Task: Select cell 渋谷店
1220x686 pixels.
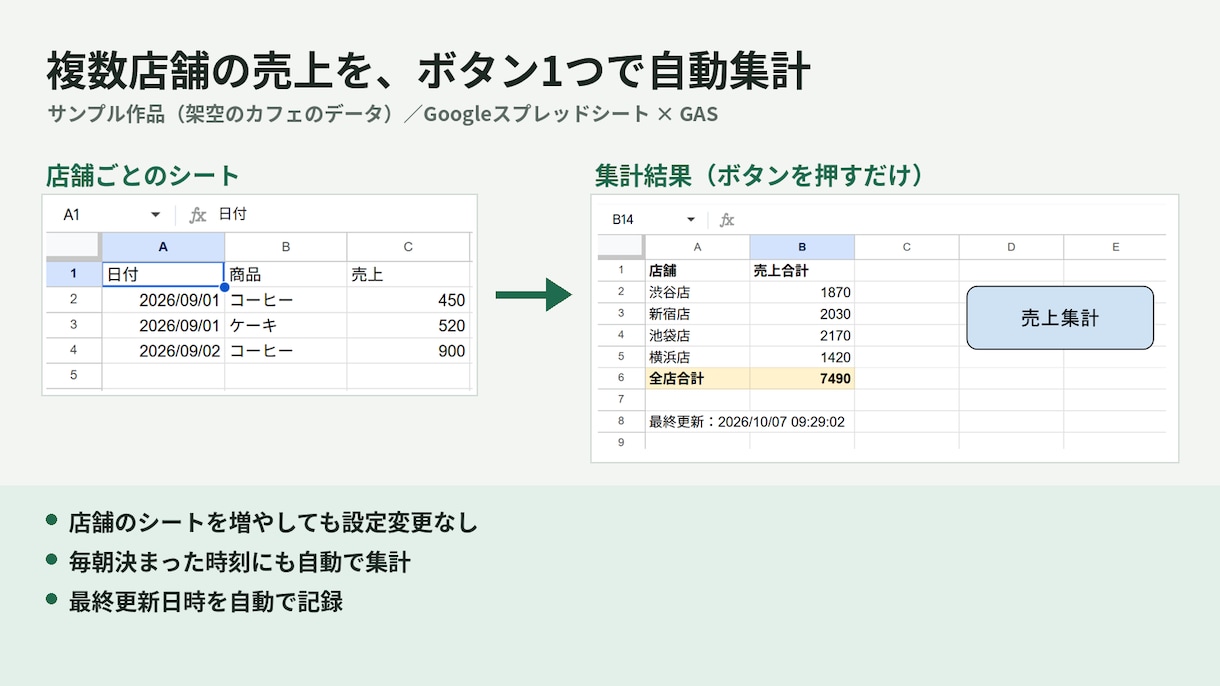Action: pyautogui.click(x=697, y=292)
